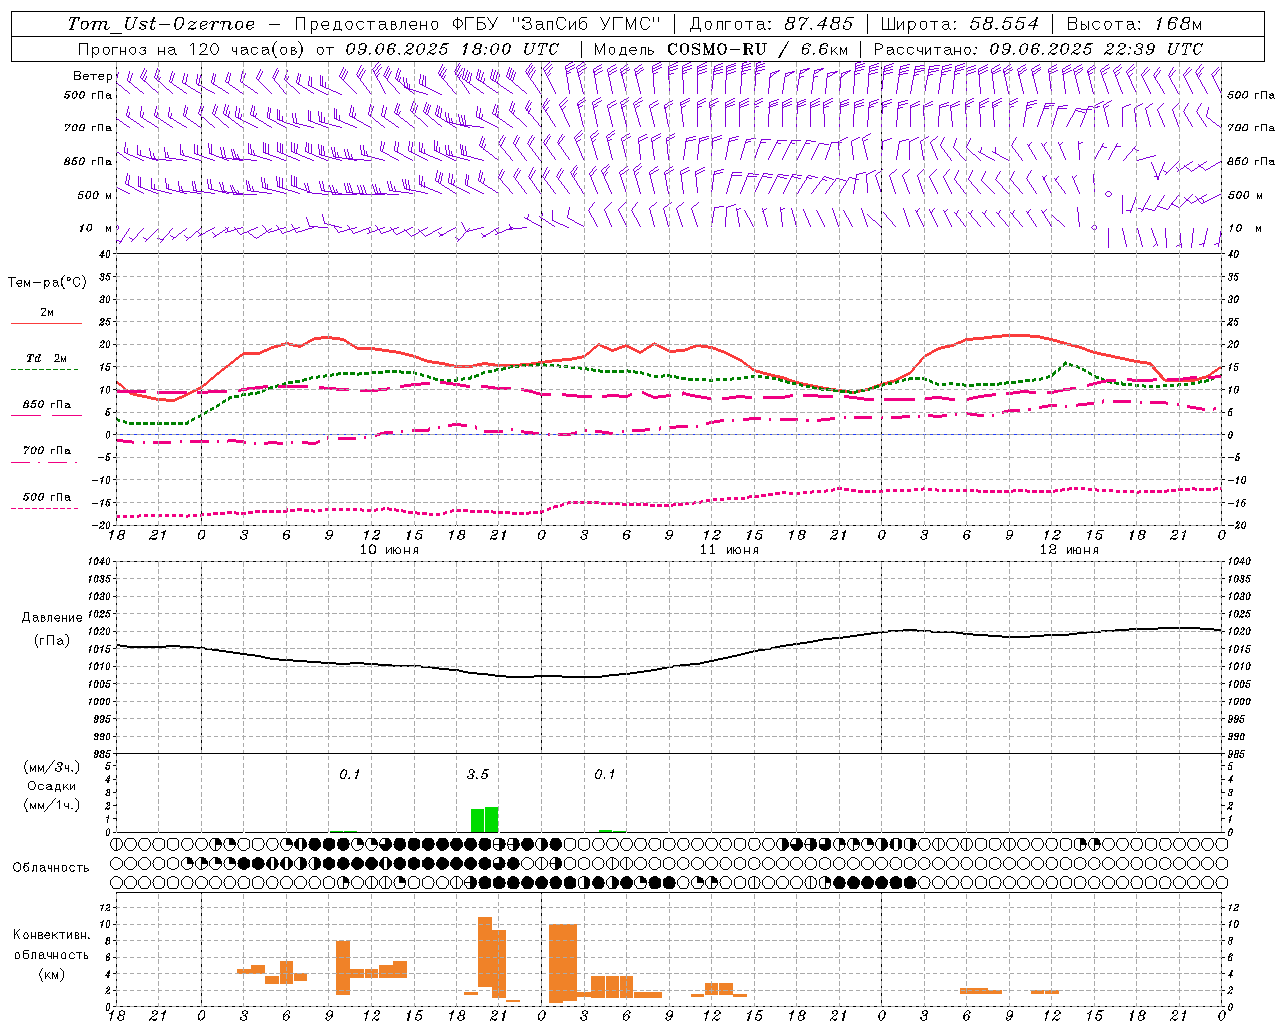Screen dimensions: 1280x1024
Task: Click the (мм/3ч.) precipitation unit label
Action: [x=52, y=767]
